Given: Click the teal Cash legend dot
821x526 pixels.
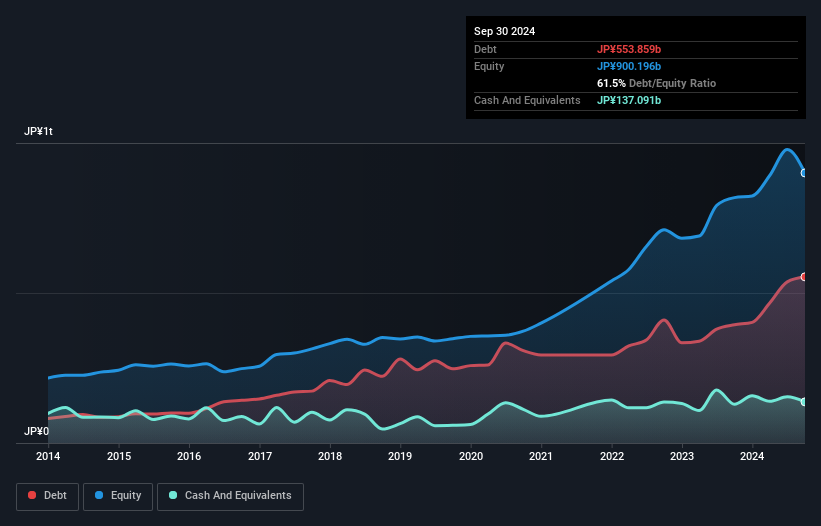Looking at the screenshot, I should coord(173,495).
